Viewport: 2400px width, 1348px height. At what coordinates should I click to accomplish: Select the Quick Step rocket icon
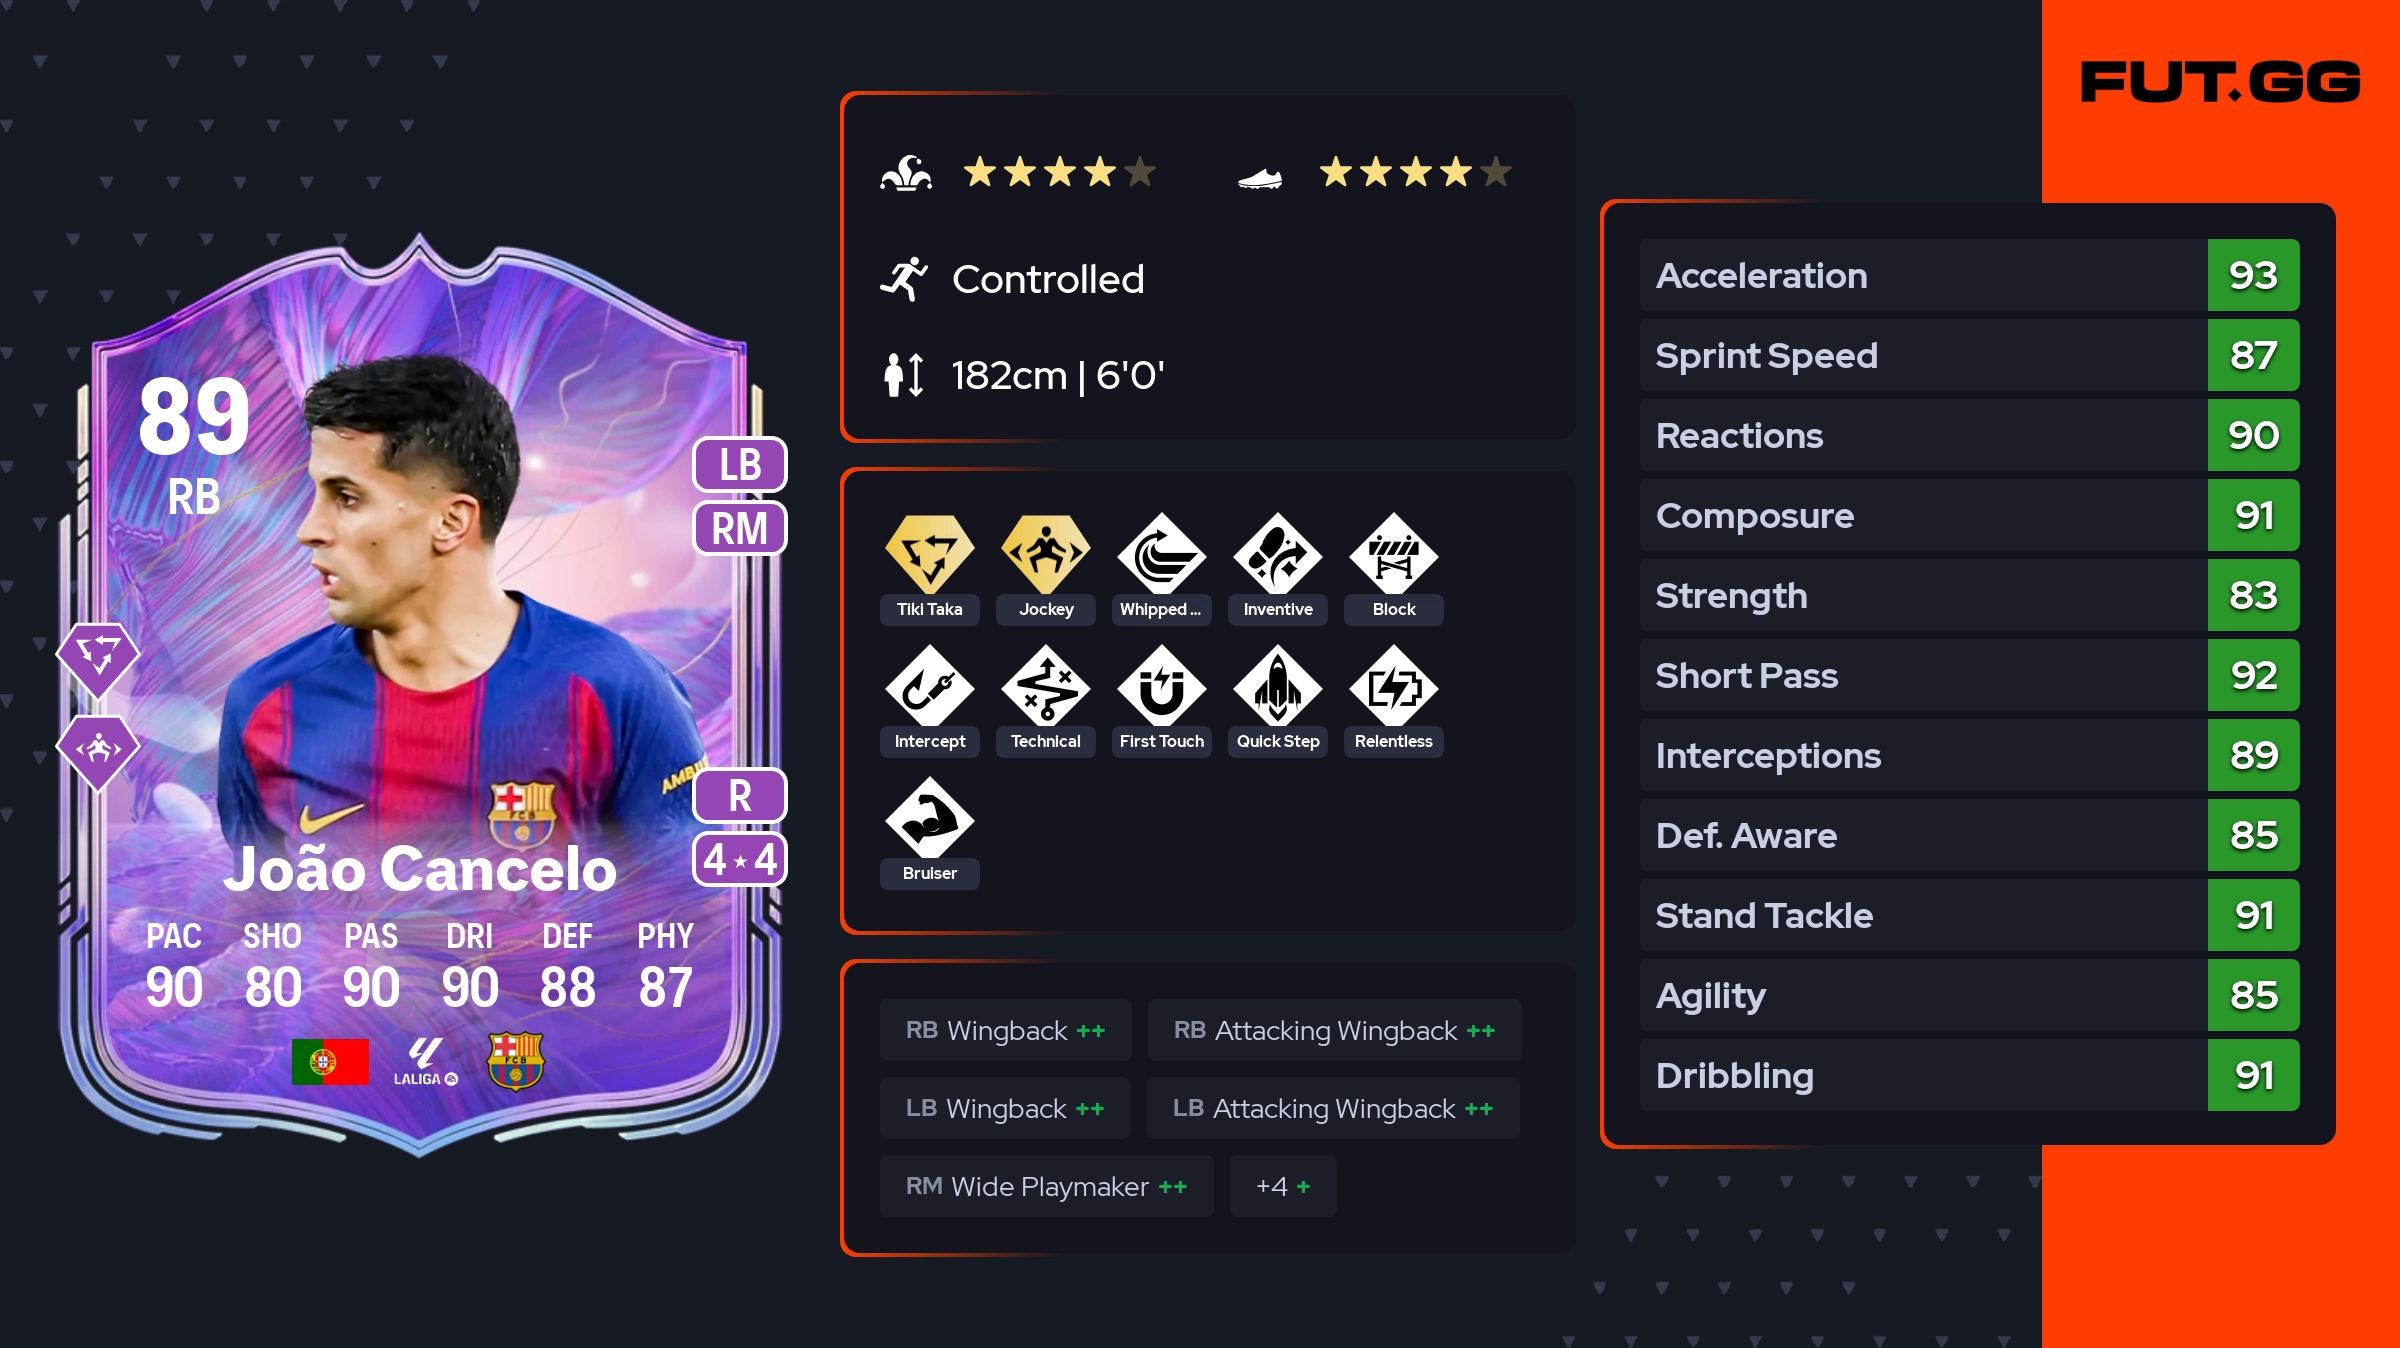tap(1277, 686)
